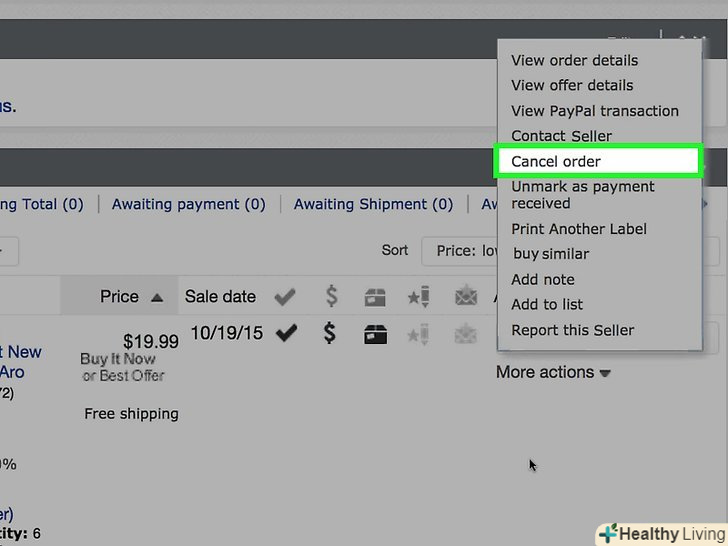Choose View order details menu item

574,60
